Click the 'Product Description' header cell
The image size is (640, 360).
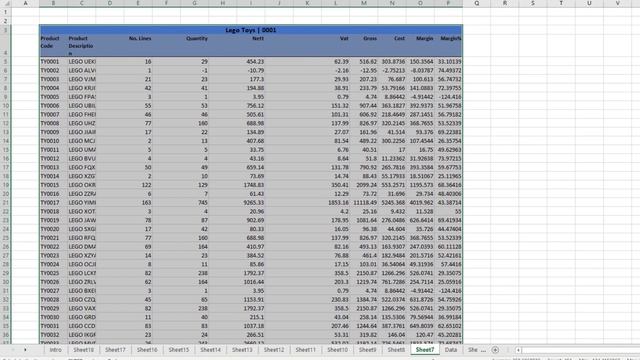pyautogui.click(x=82, y=45)
